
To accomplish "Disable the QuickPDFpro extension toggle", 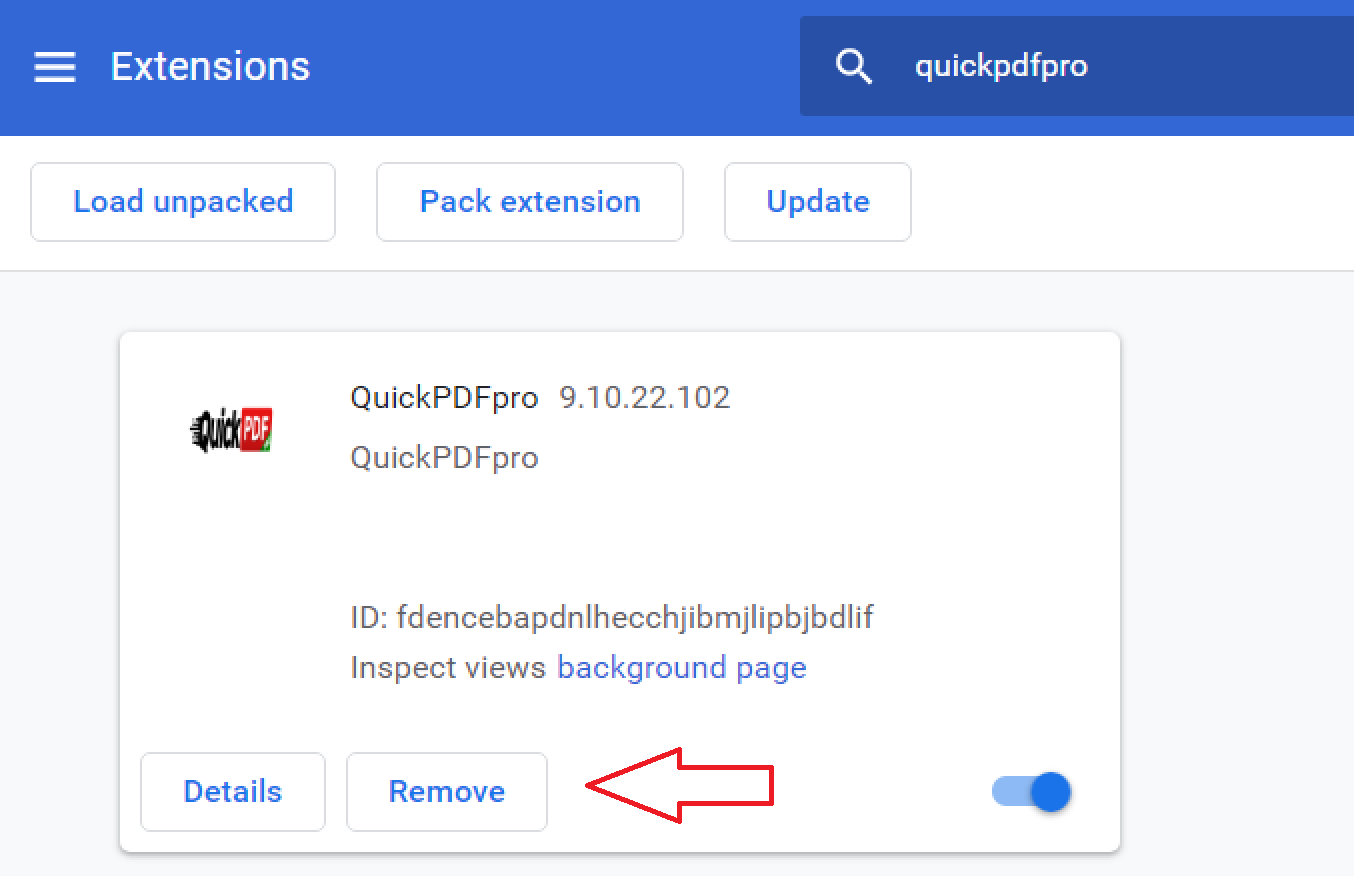I will [1032, 792].
